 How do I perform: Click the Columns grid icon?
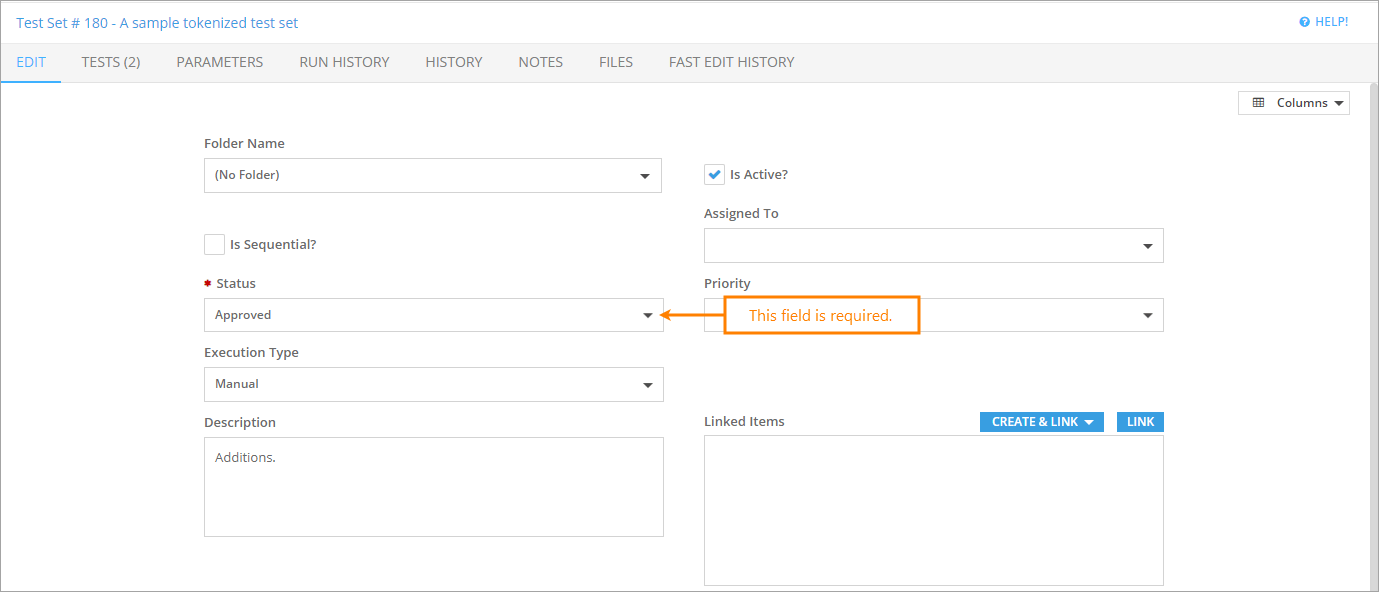[1258, 103]
